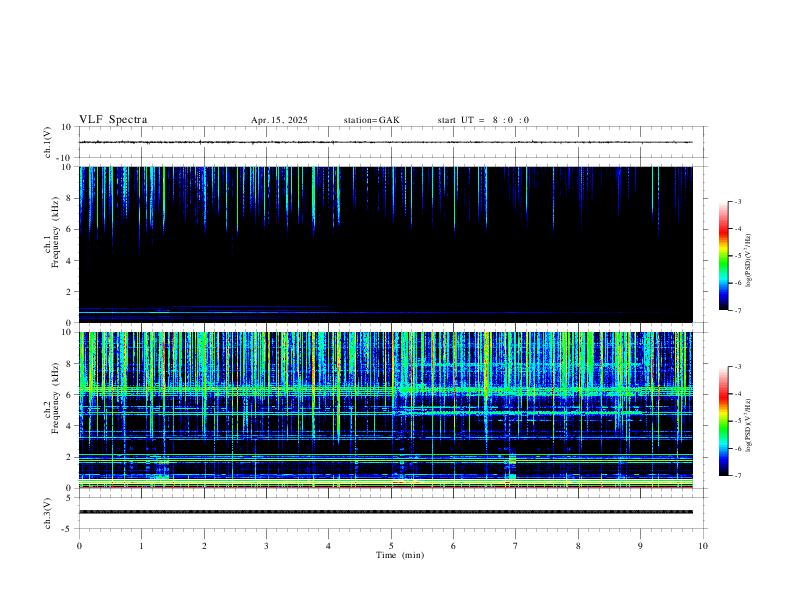
Task: Click the '9' tick on the Time axis
Action: click(640, 546)
